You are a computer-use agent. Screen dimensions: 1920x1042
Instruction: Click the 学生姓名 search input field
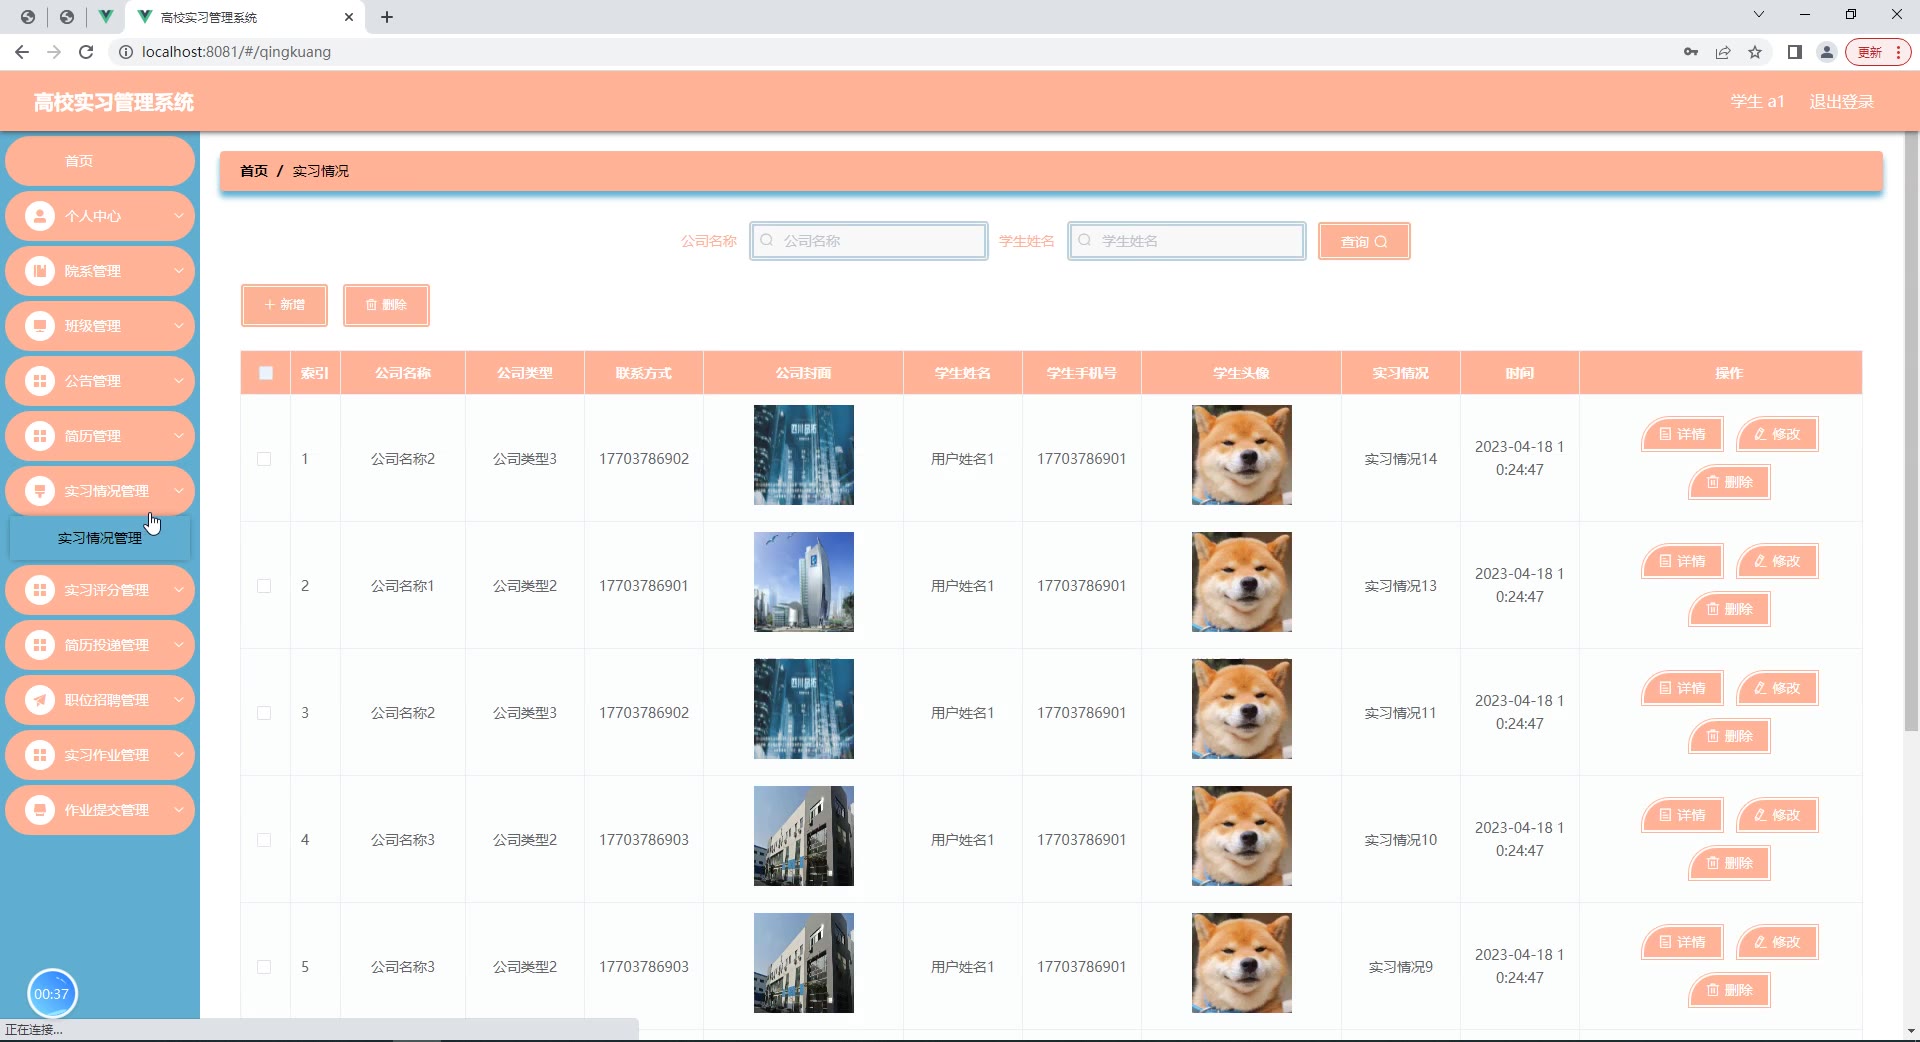point(1187,241)
